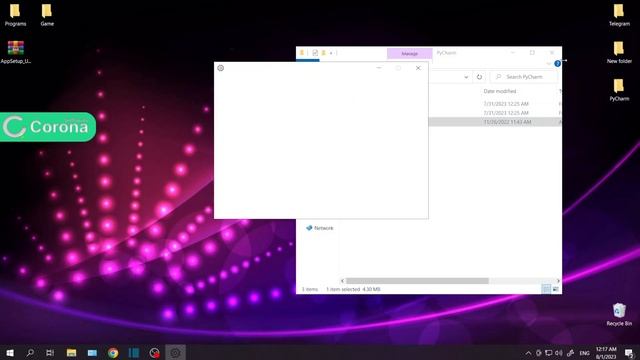The image size is (640, 360).
Task: Select the New folder desktop icon
Action: coord(619,52)
